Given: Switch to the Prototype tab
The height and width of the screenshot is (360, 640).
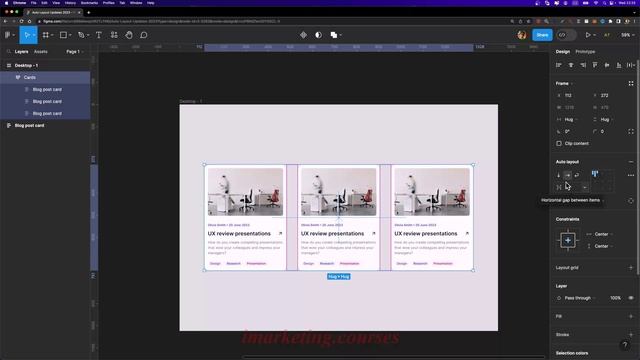Looking at the screenshot, I should [x=585, y=51].
